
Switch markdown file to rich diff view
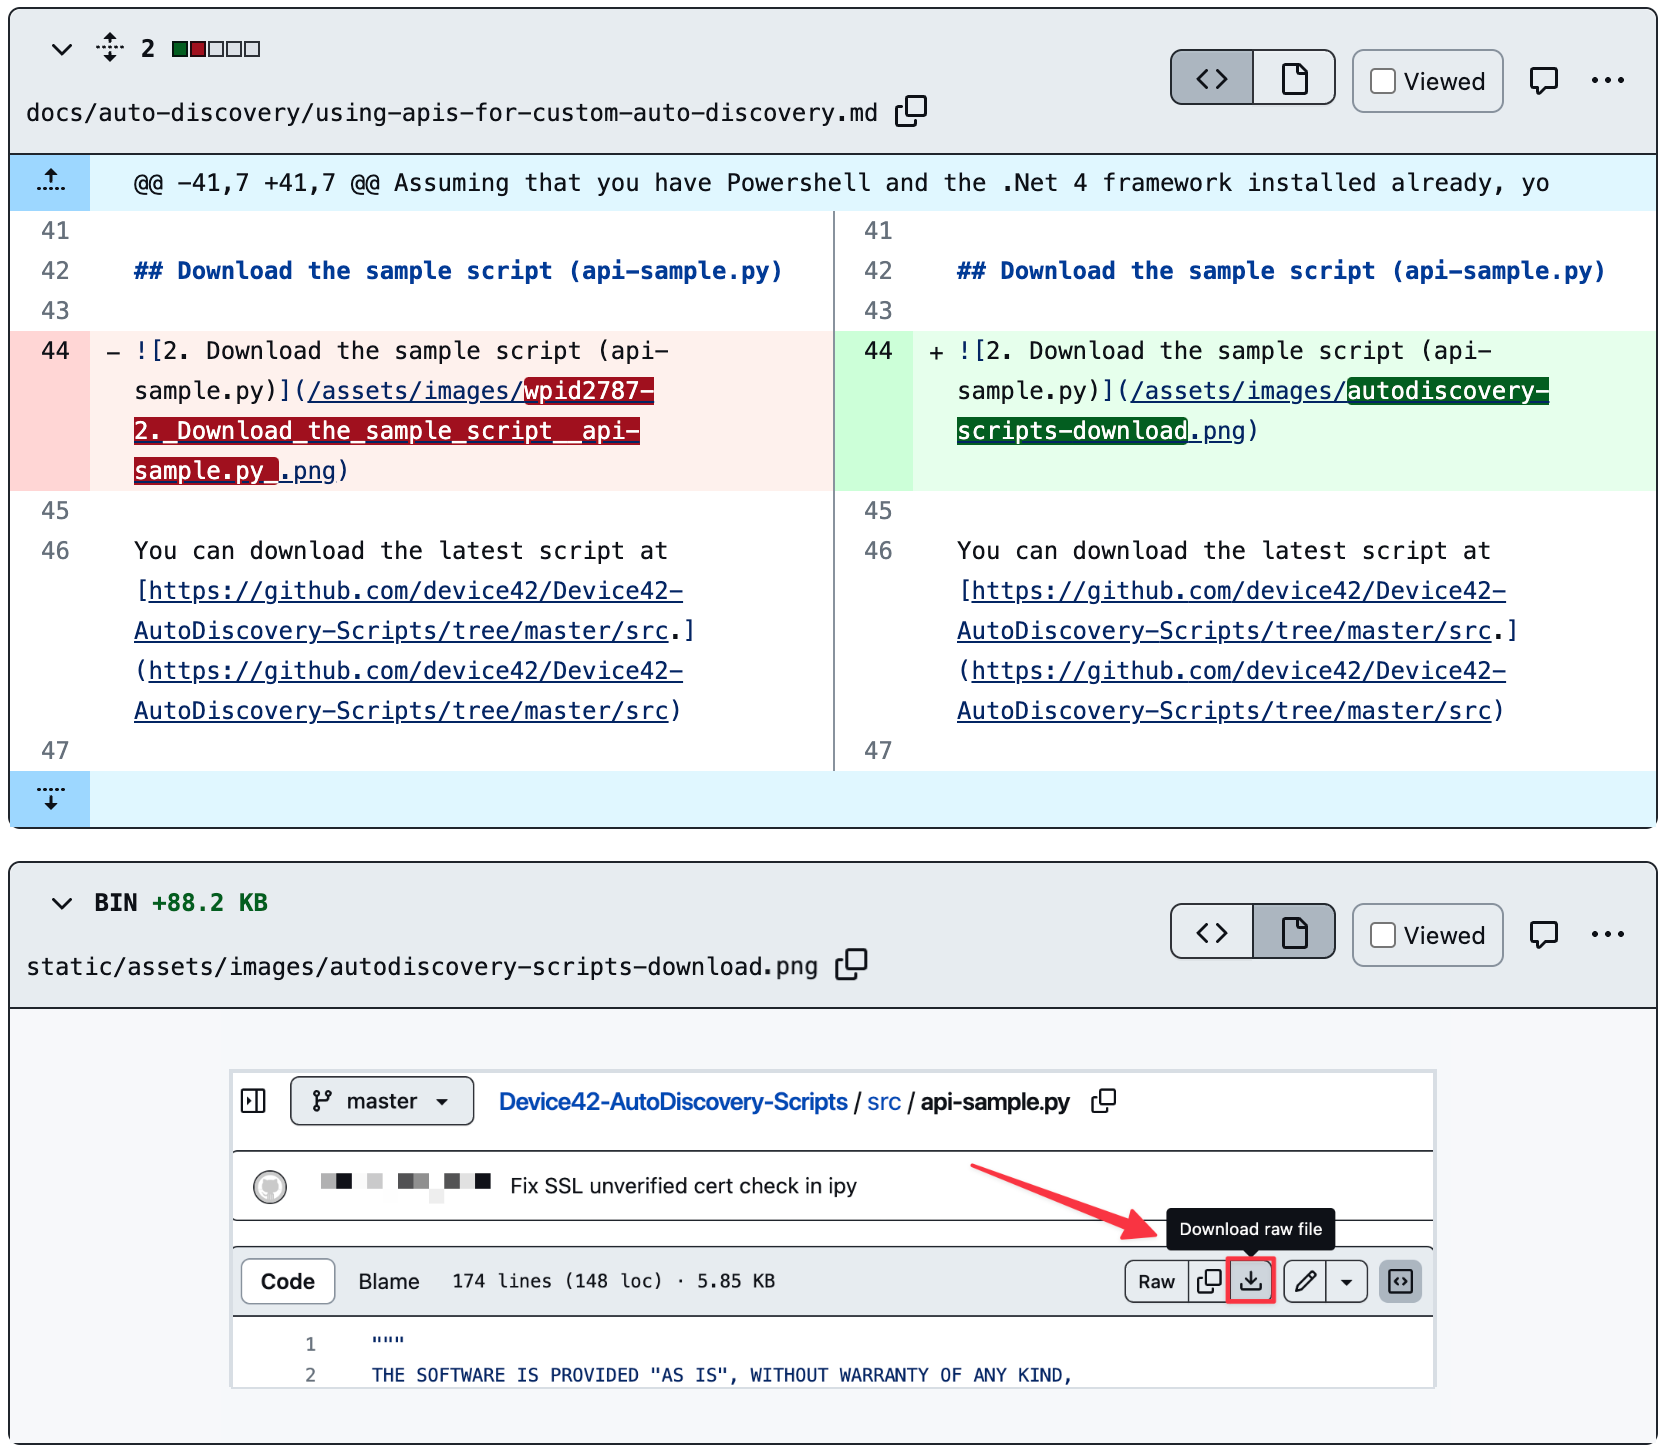click(1294, 78)
